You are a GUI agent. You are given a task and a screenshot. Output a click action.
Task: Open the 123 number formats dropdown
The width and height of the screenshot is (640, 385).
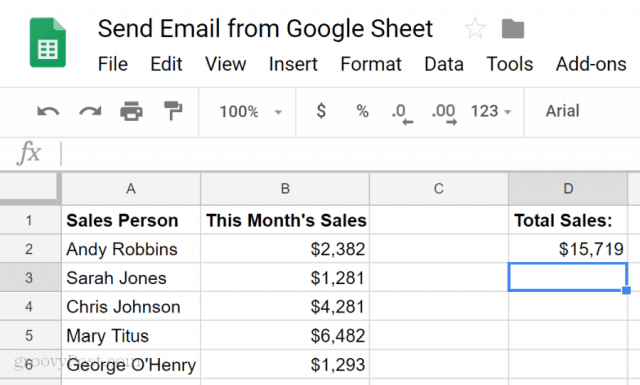point(491,111)
